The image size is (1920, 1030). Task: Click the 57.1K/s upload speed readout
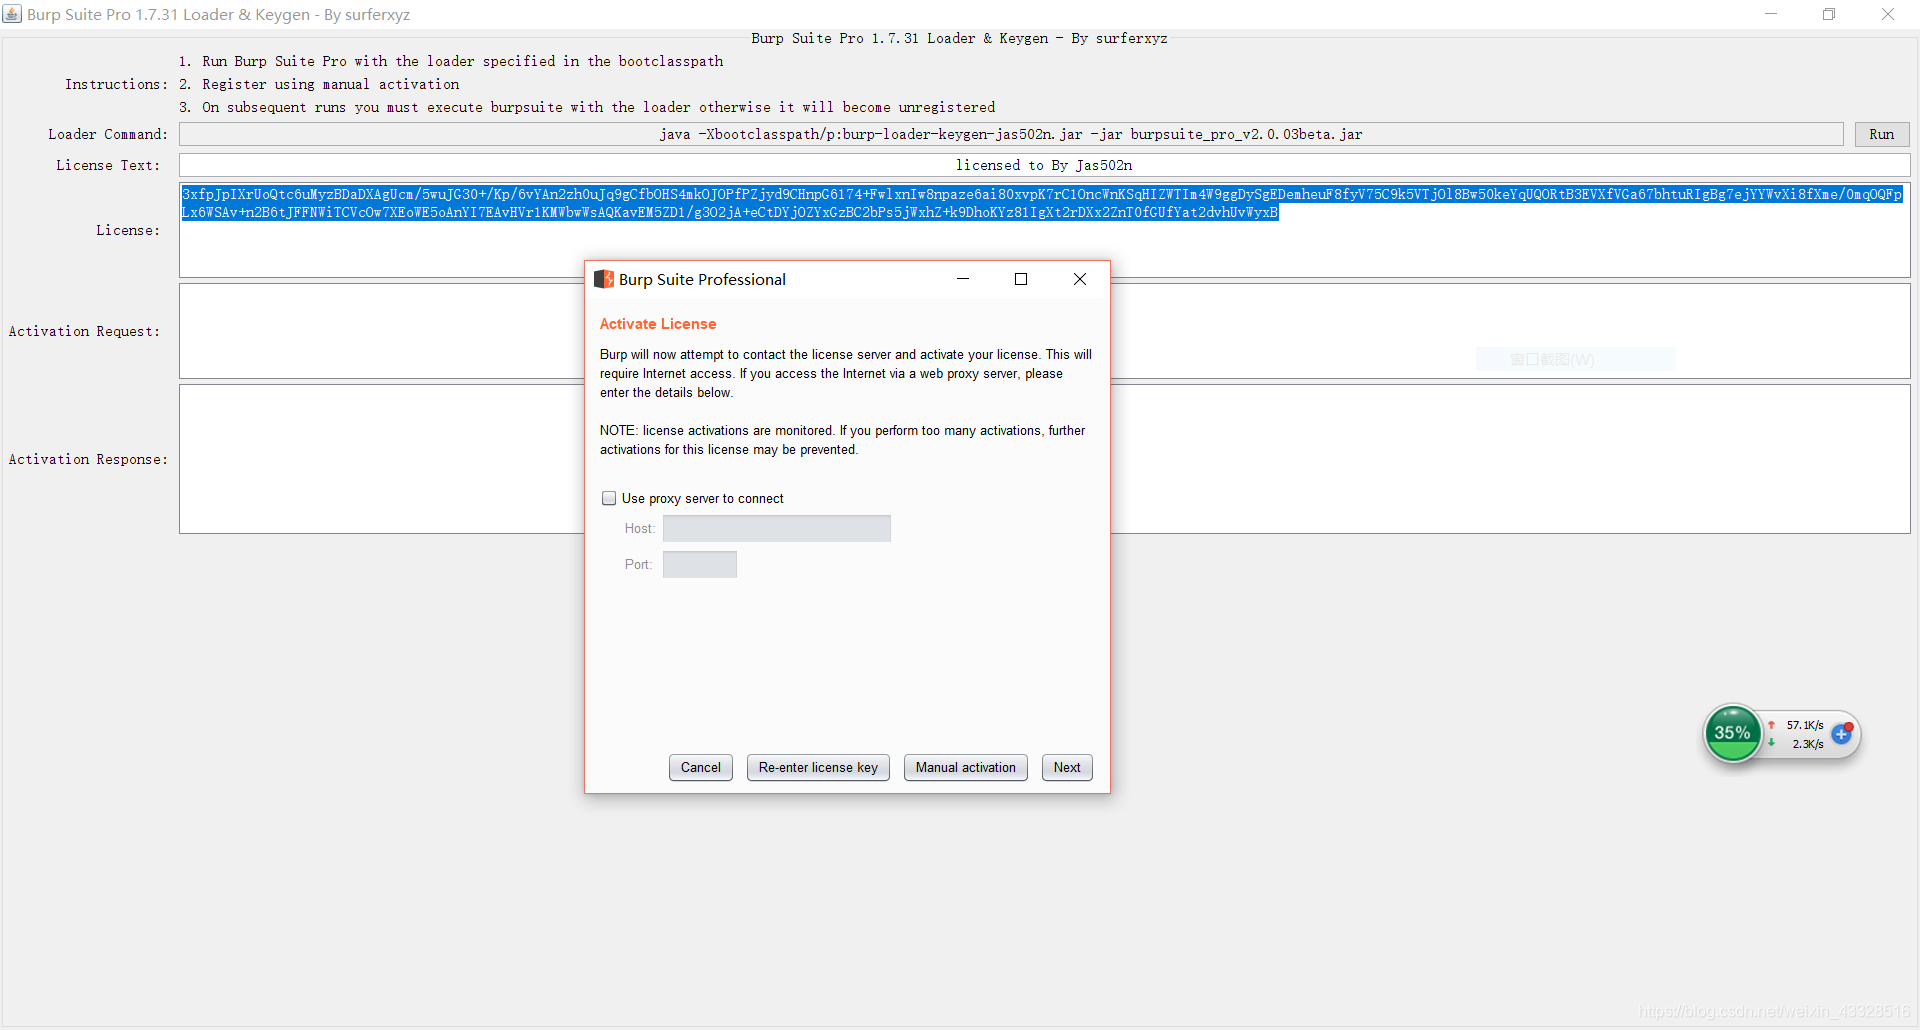tap(1805, 725)
